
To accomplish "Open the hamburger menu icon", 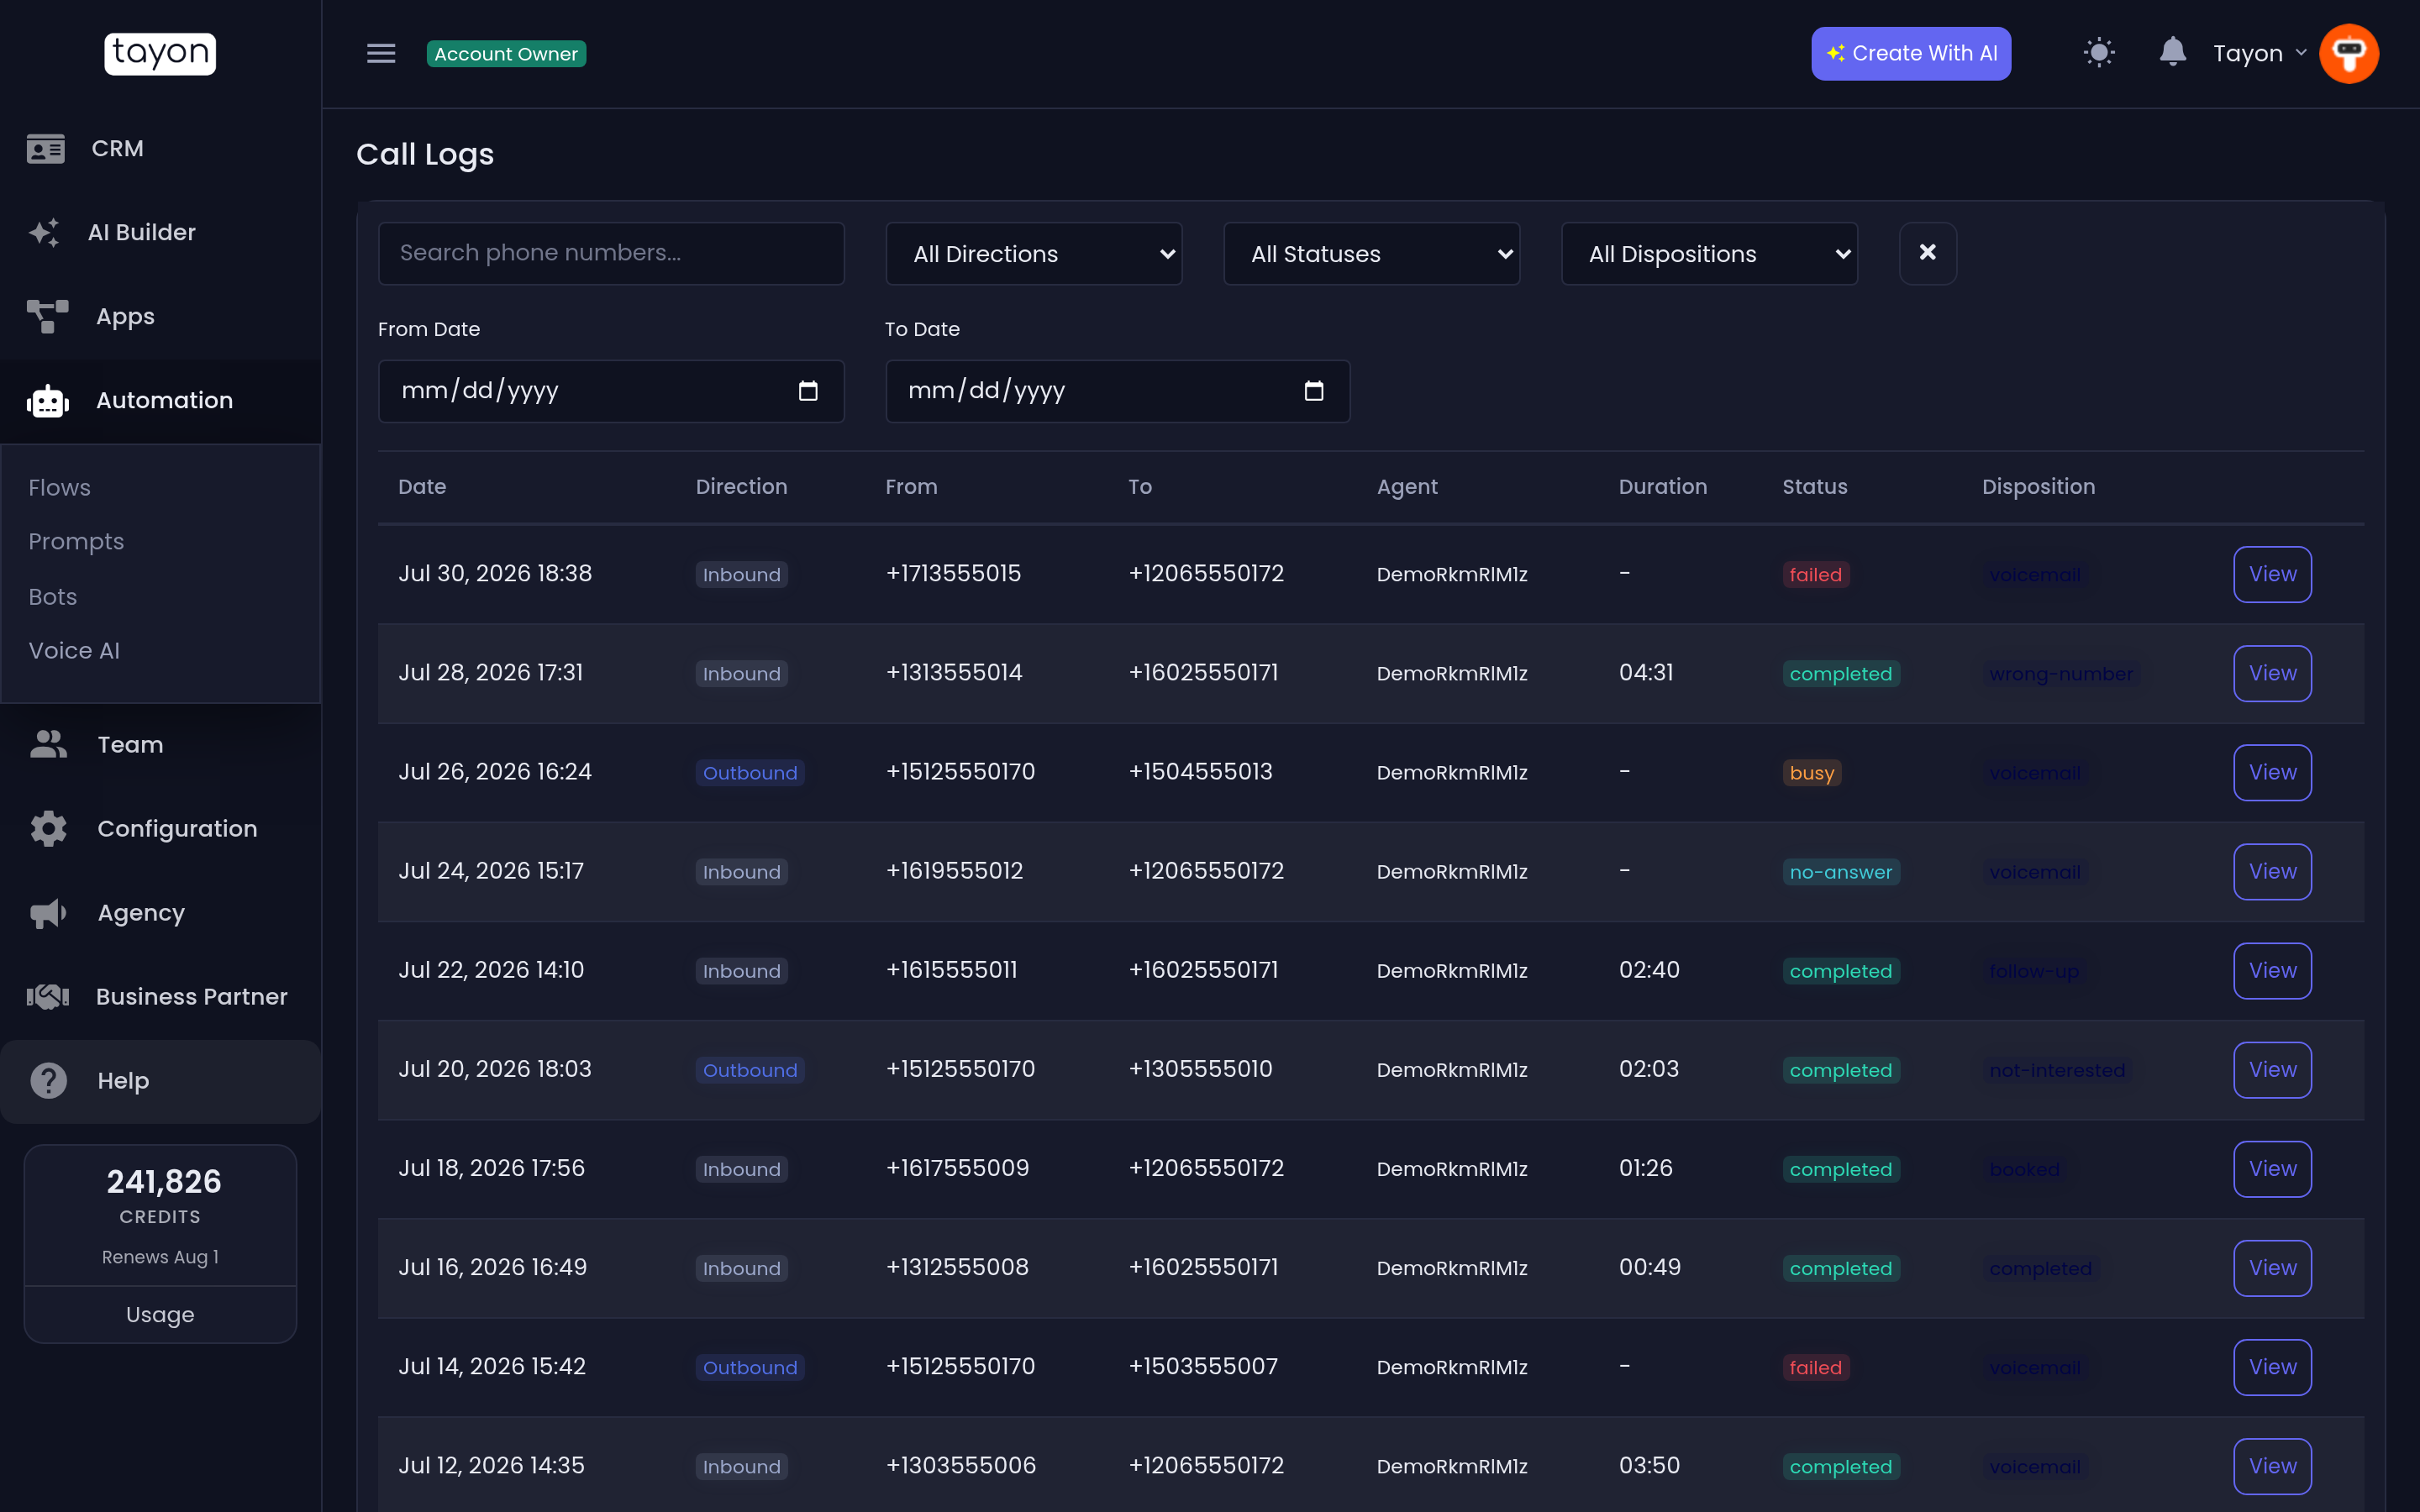I will coord(381,53).
